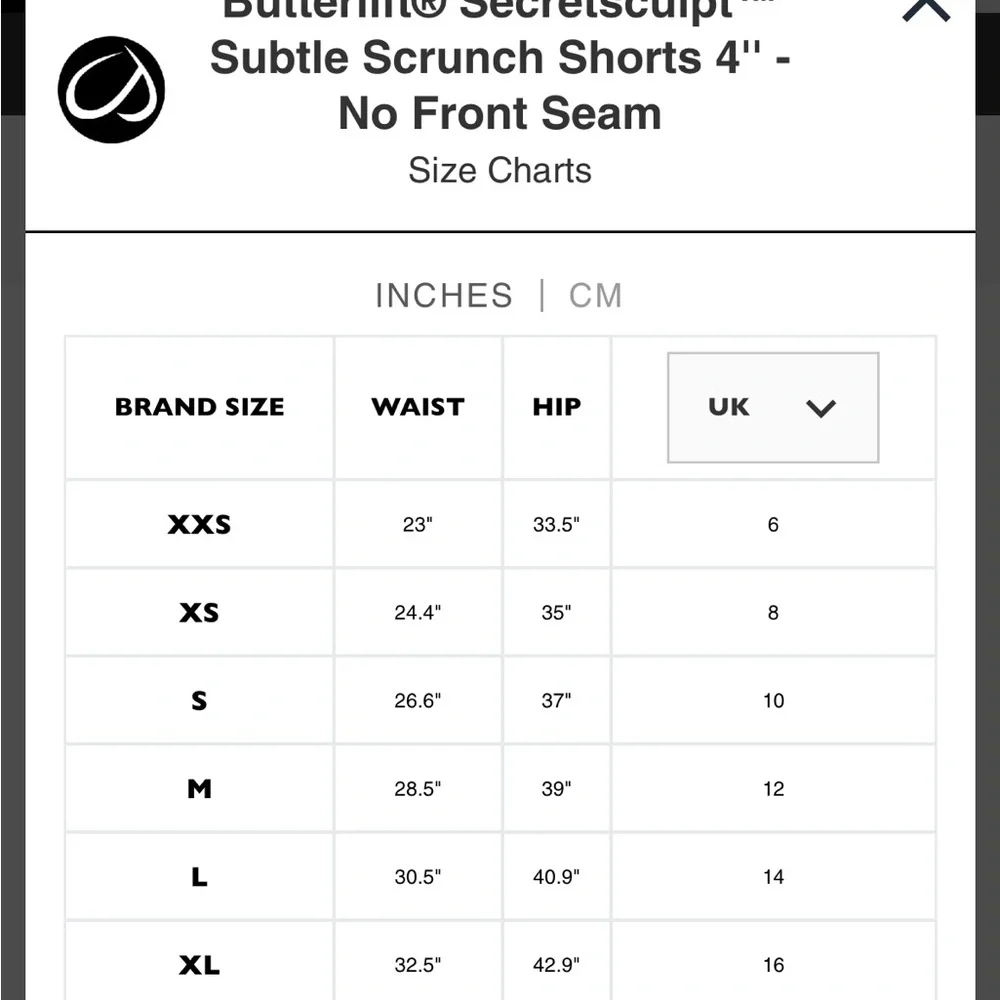Select the M brand size row

point(198,788)
